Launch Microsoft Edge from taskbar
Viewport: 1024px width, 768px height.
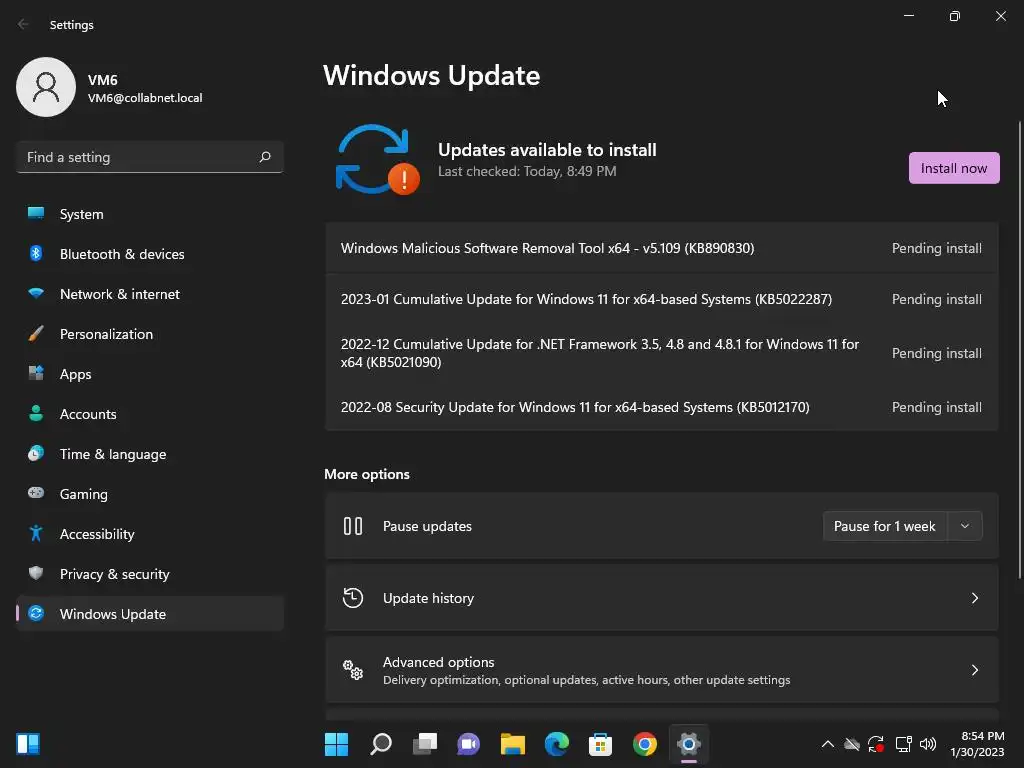(x=556, y=744)
